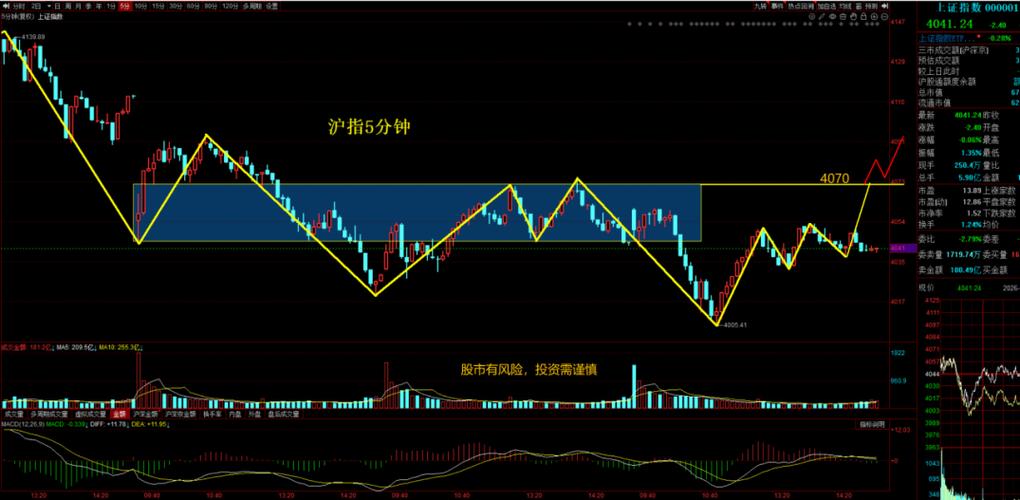1020x500 pixels.
Task: Select the 10分 period tab
Action: pyautogui.click(x=141, y=6)
